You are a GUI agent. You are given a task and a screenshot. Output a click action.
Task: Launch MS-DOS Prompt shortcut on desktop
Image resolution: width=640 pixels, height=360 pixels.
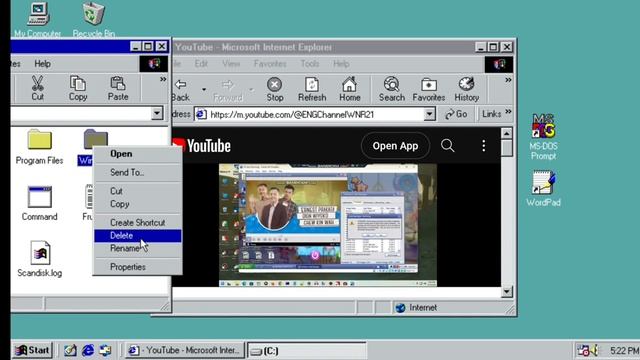543,137
